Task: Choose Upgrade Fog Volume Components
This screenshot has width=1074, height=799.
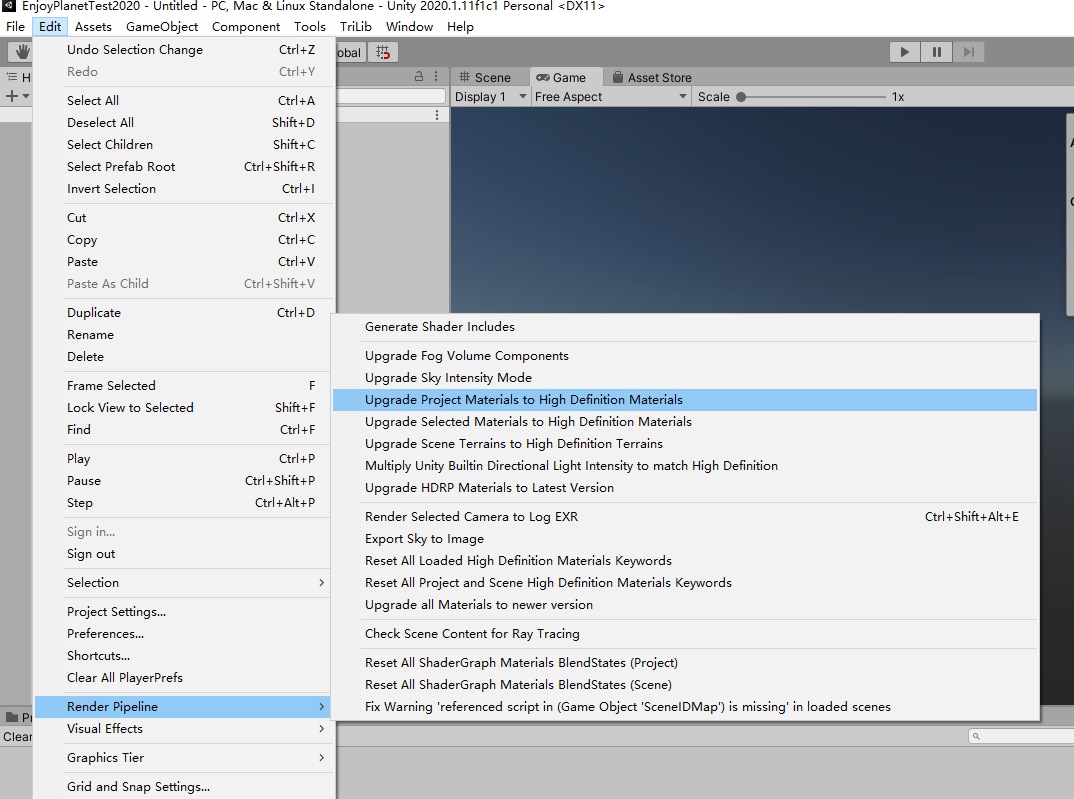Action: point(685,356)
